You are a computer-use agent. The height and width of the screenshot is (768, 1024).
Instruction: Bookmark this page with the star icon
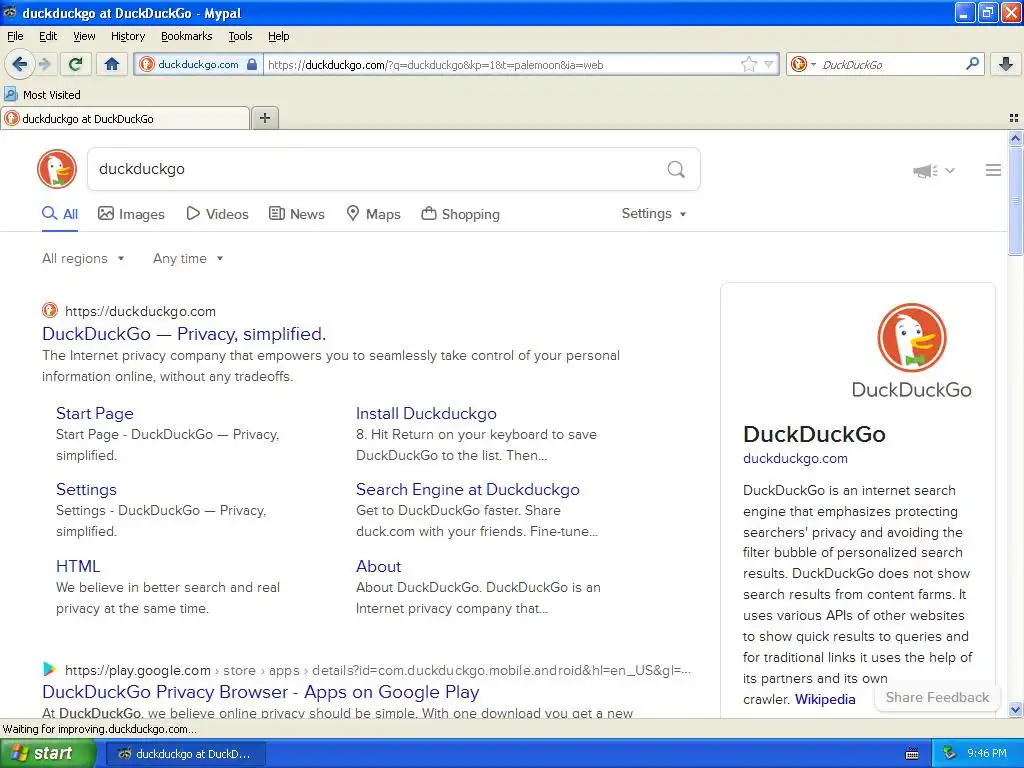tap(748, 65)
